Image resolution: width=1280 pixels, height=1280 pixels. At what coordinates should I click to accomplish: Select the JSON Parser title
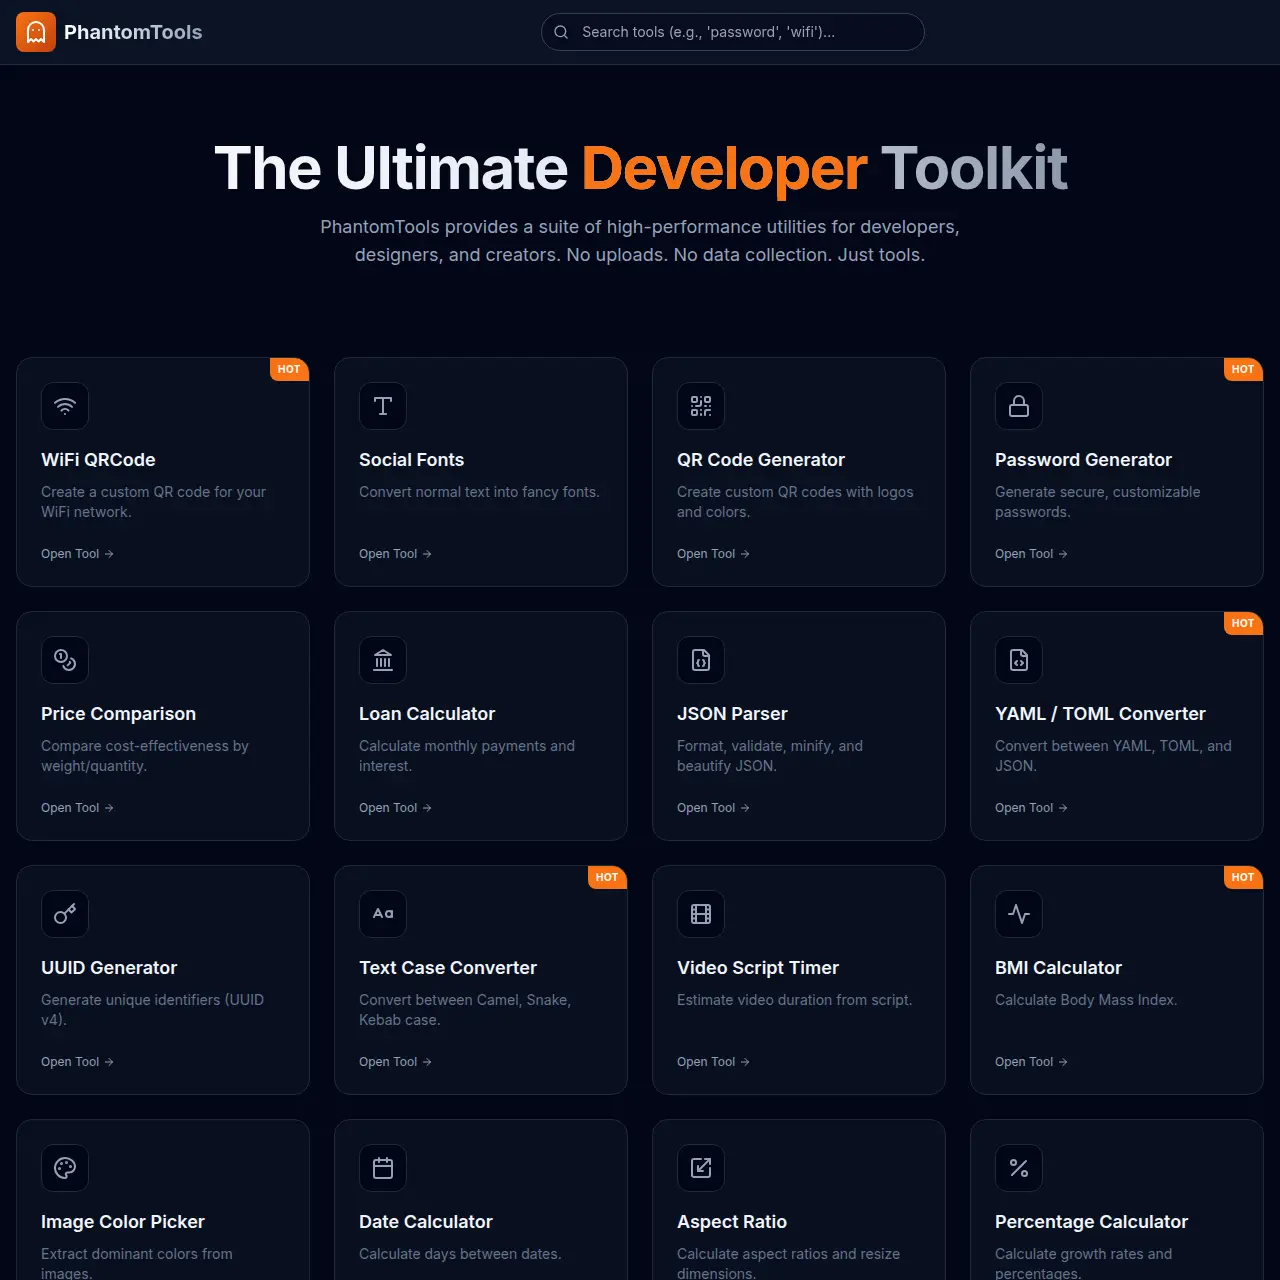pyautogui.click(x=732, y=714)
